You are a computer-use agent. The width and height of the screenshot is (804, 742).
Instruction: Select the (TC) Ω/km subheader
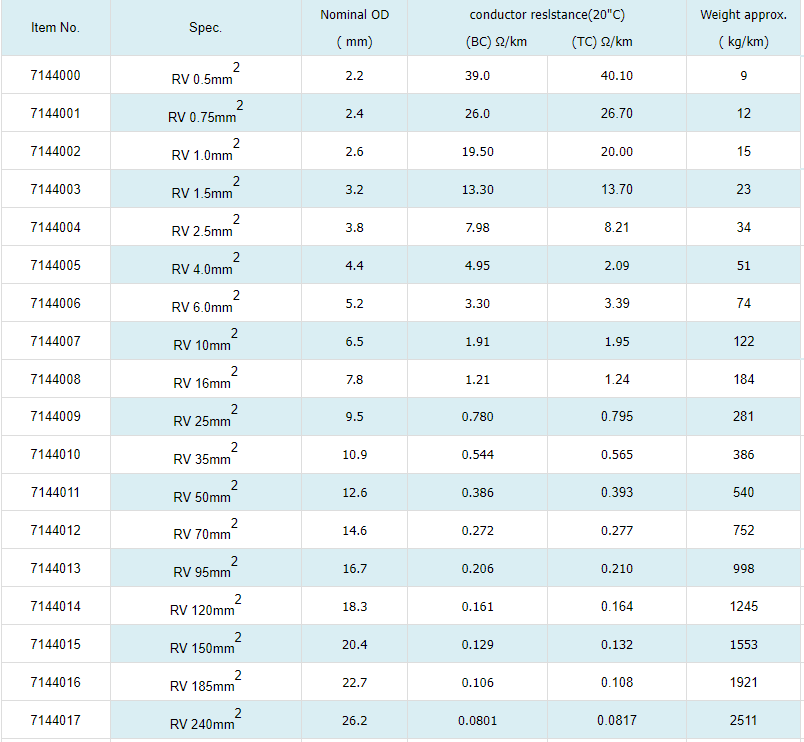point(602,42)
